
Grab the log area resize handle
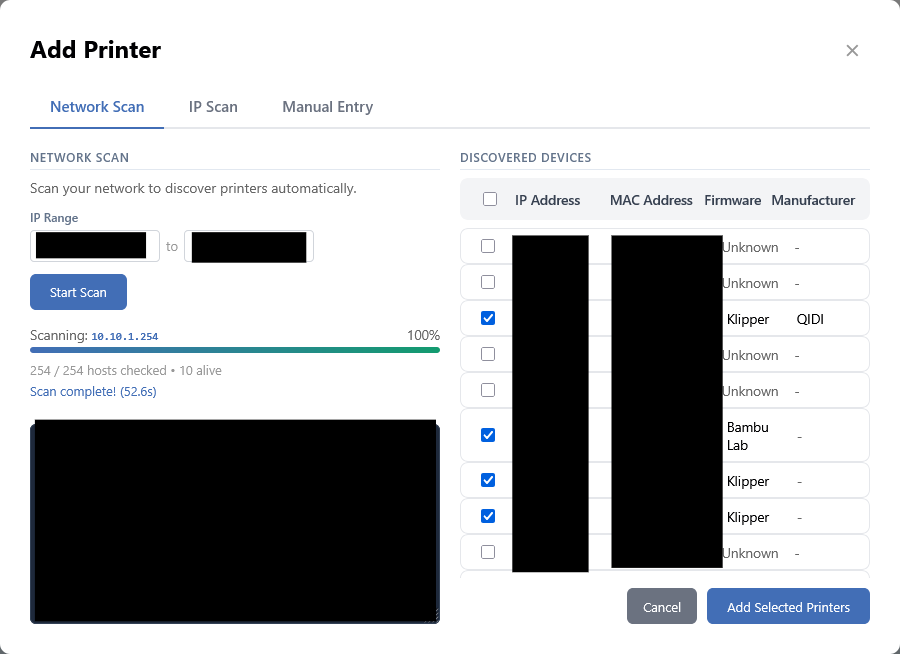pyautogui.click(x=433, y=617)
